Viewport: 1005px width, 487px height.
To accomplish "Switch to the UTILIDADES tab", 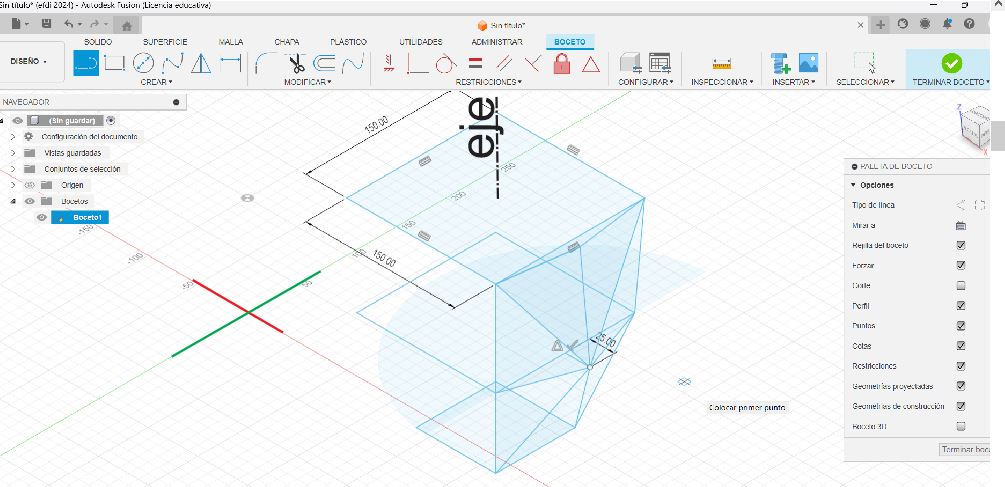I will point(420,42).
